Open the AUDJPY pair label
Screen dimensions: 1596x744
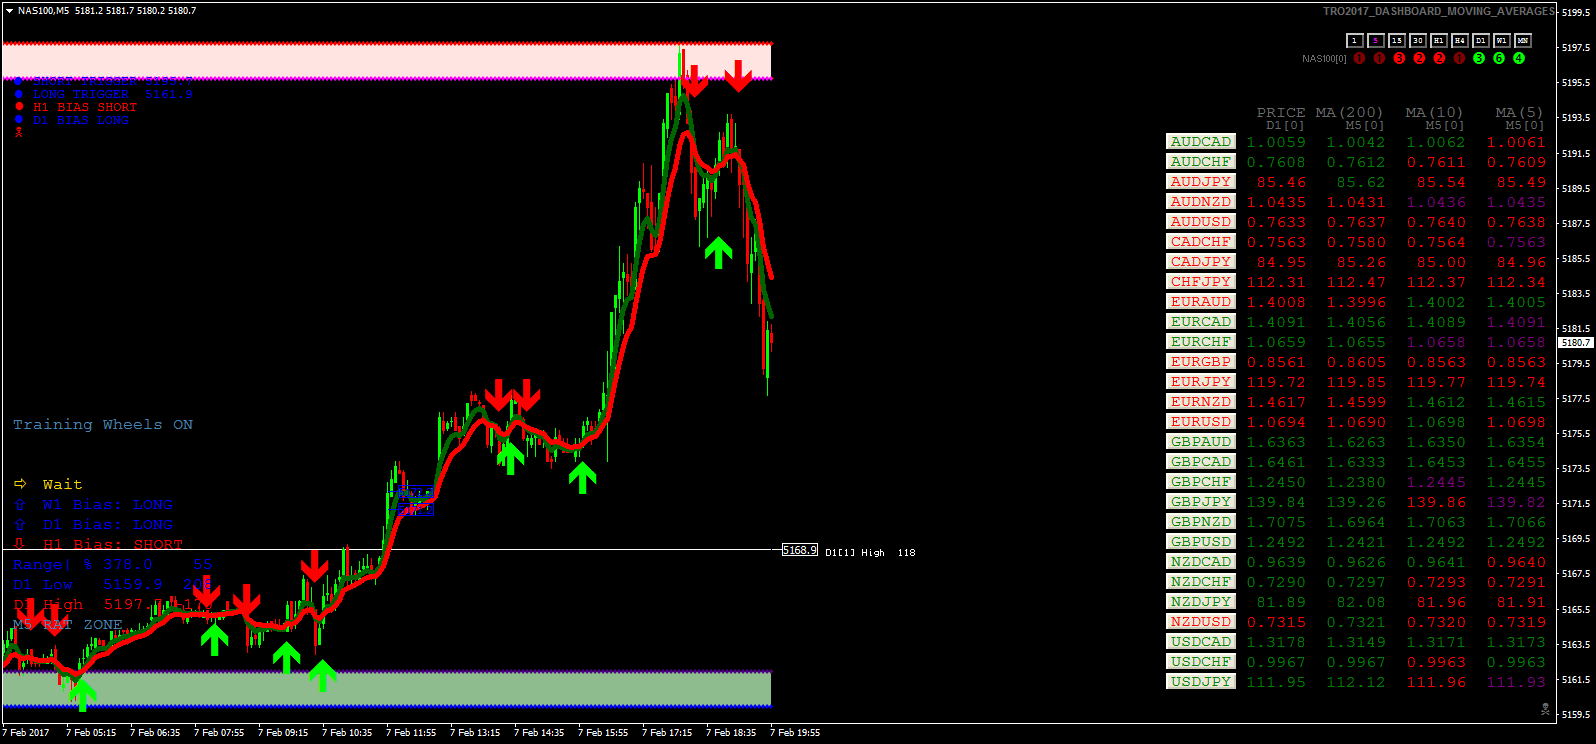1201,181
